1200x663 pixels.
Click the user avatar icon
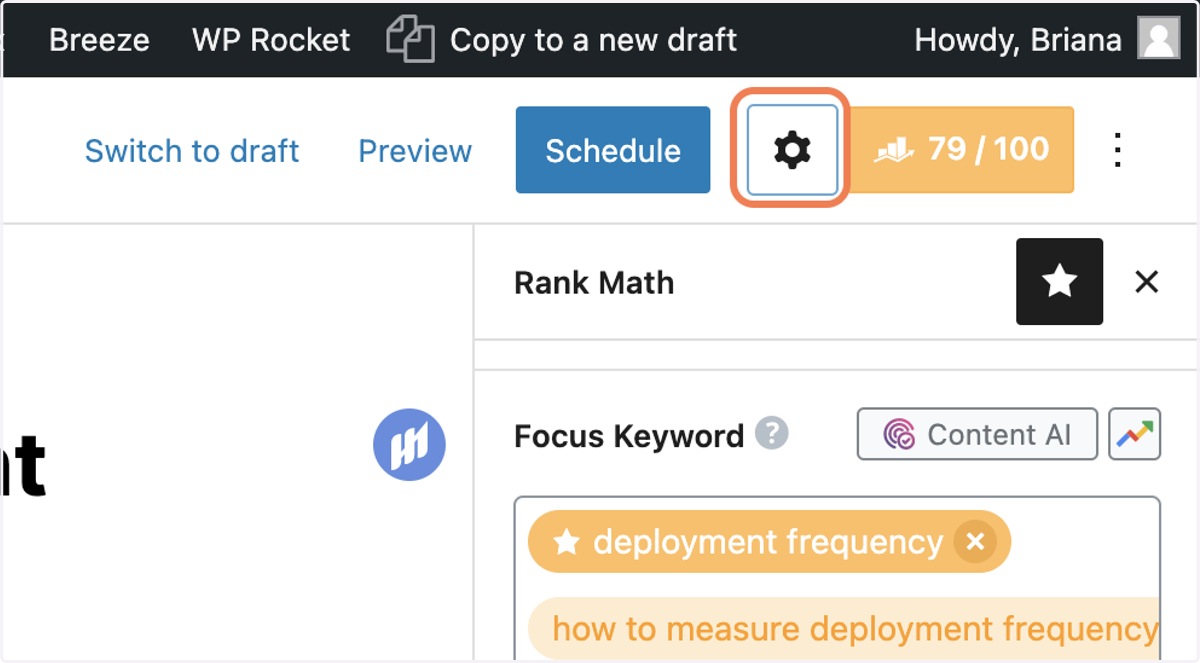tap(1159, 39)
